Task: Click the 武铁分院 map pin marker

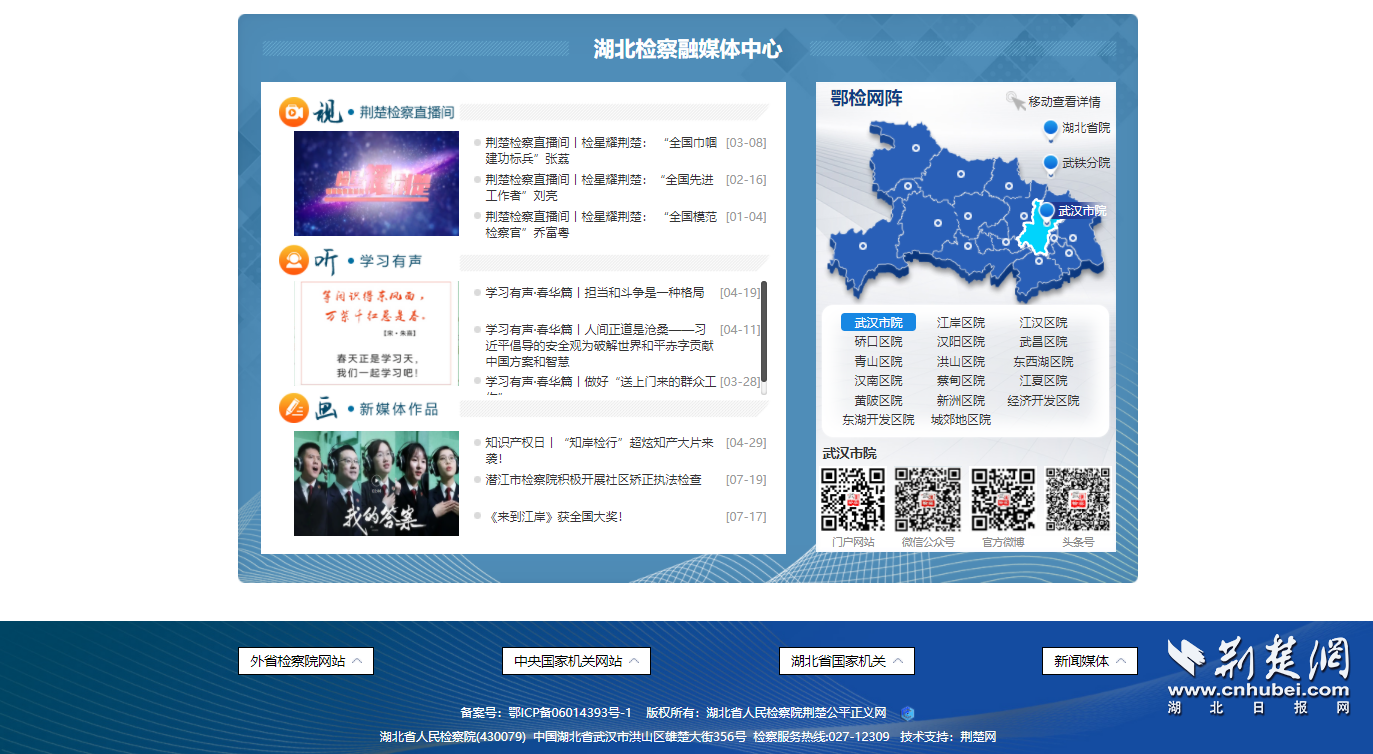Action: coord(1050,164)
